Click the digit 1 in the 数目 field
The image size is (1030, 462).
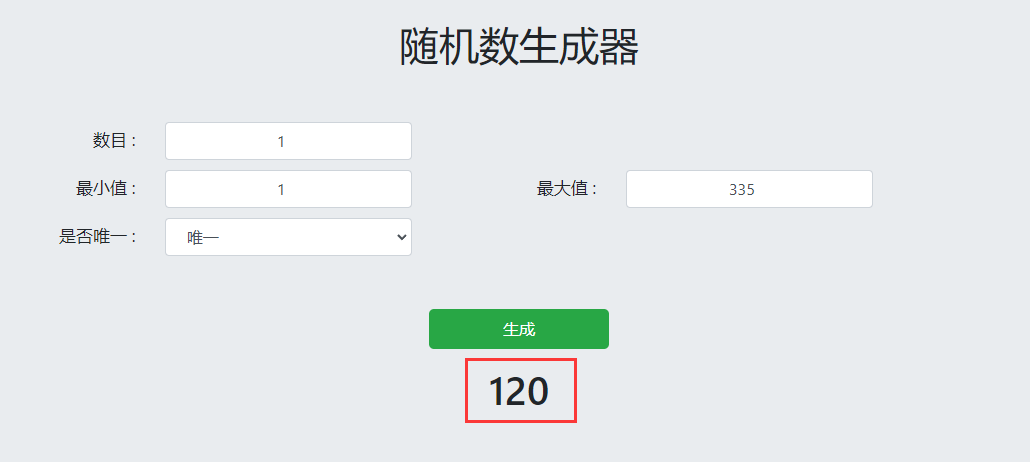pyautogui.click(x=281, y=141)
